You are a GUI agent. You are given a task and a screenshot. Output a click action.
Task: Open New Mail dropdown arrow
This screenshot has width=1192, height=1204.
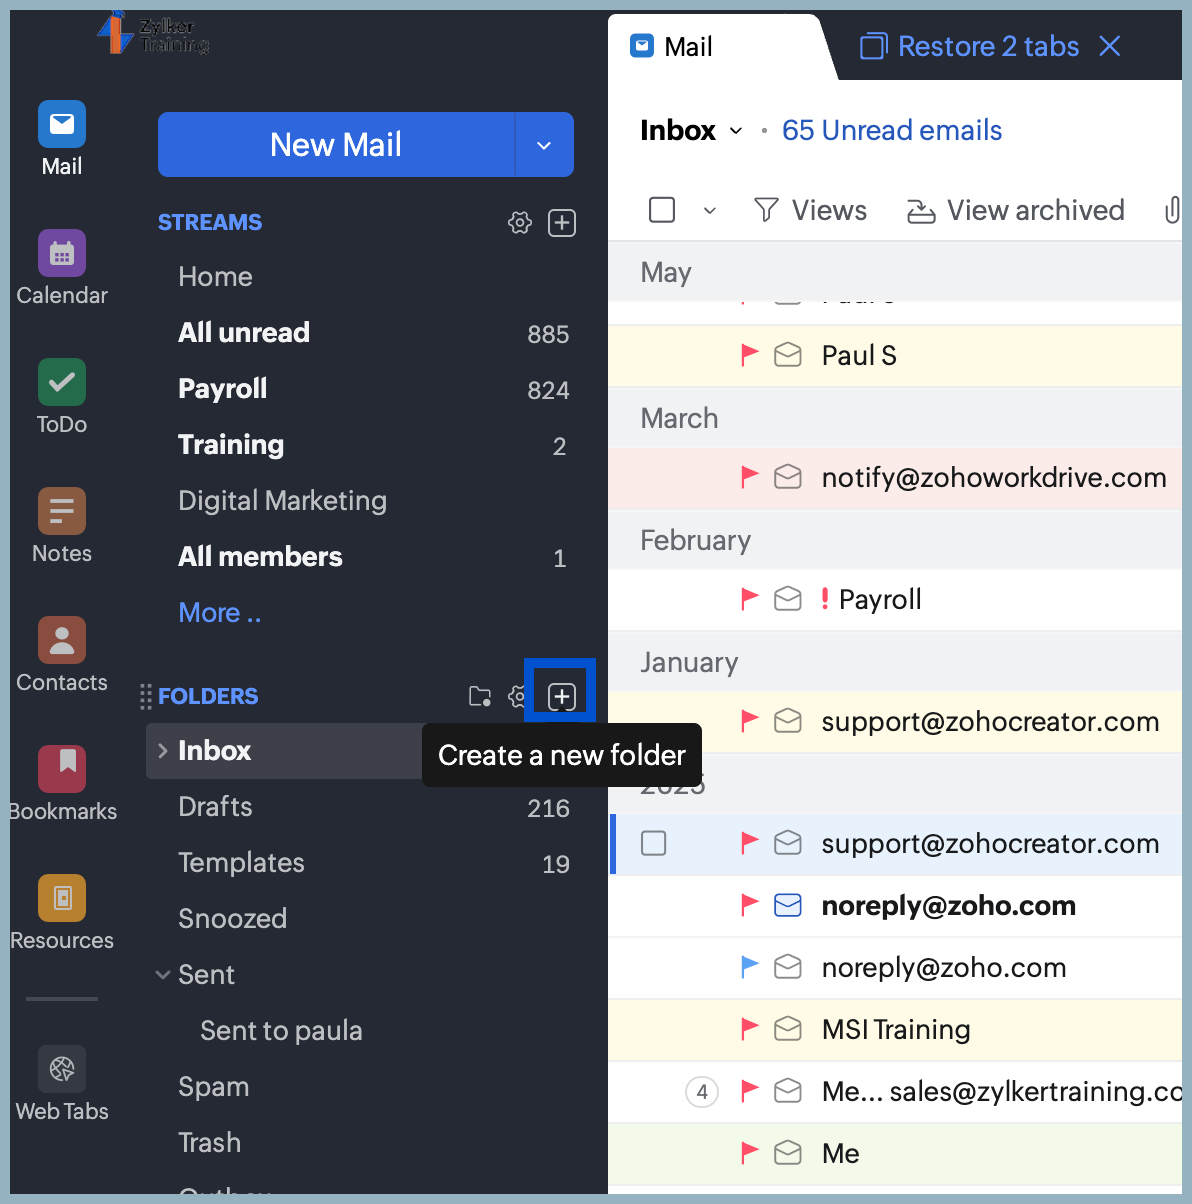click(x=544, y=145)
